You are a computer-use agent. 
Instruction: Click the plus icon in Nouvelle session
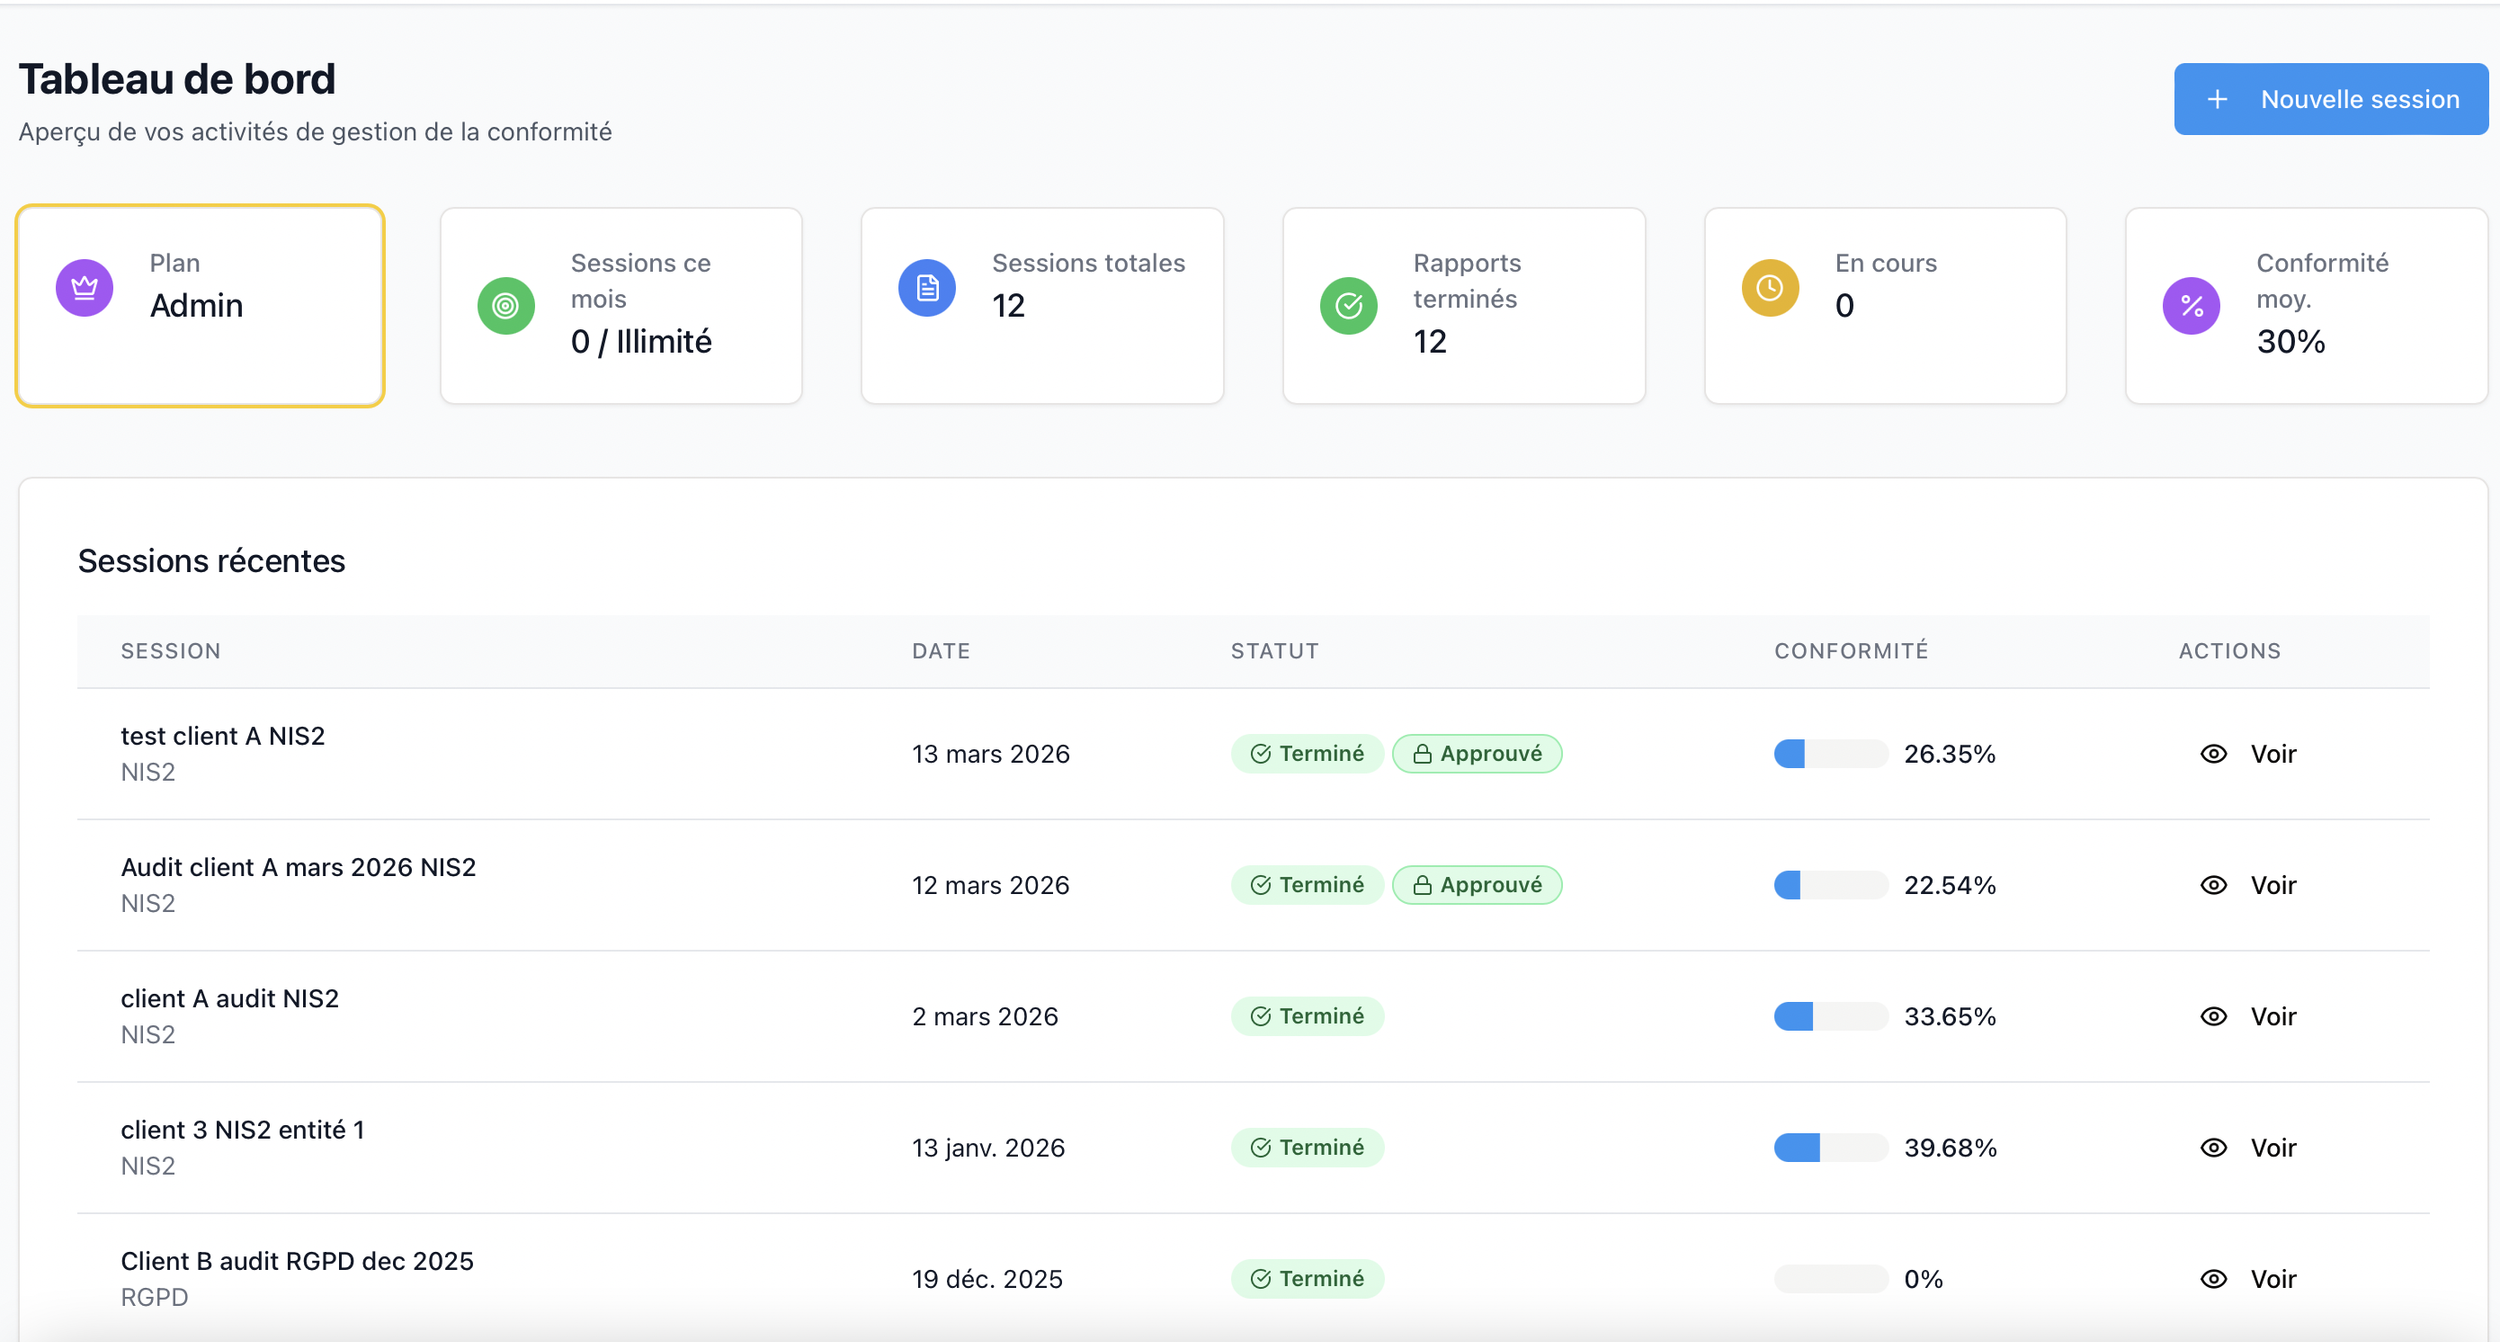(2217, 99)
